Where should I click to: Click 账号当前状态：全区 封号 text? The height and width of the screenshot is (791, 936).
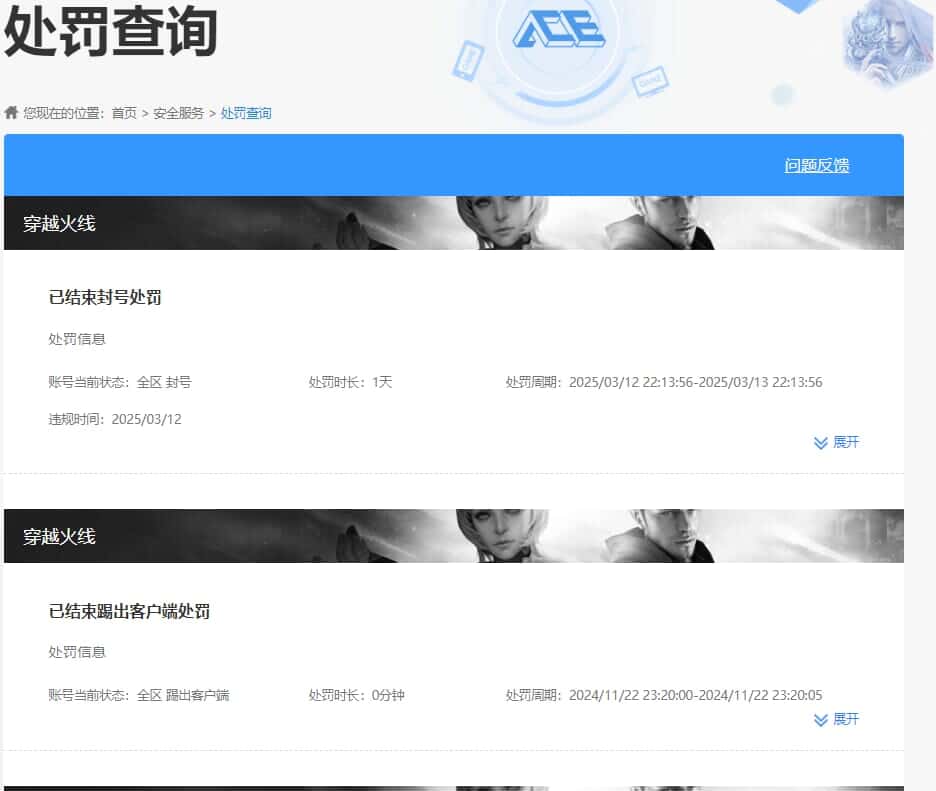[120, 382]
